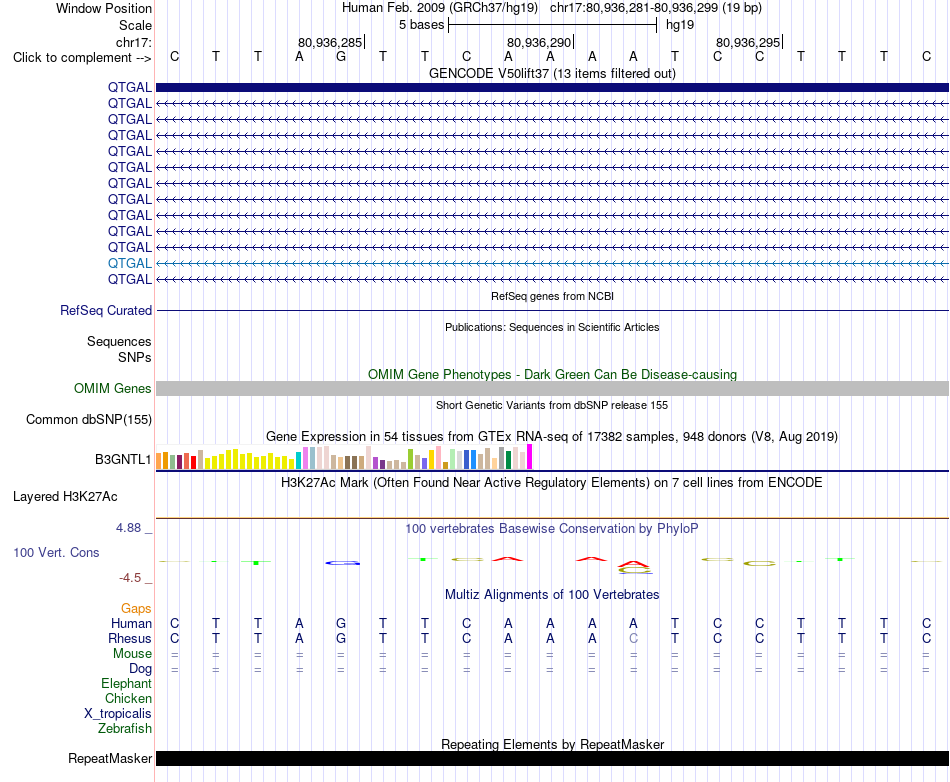Select the light-blue QTGAL transcript label
The height and width of the screenshot is (782, 950).
coord(130,263)
